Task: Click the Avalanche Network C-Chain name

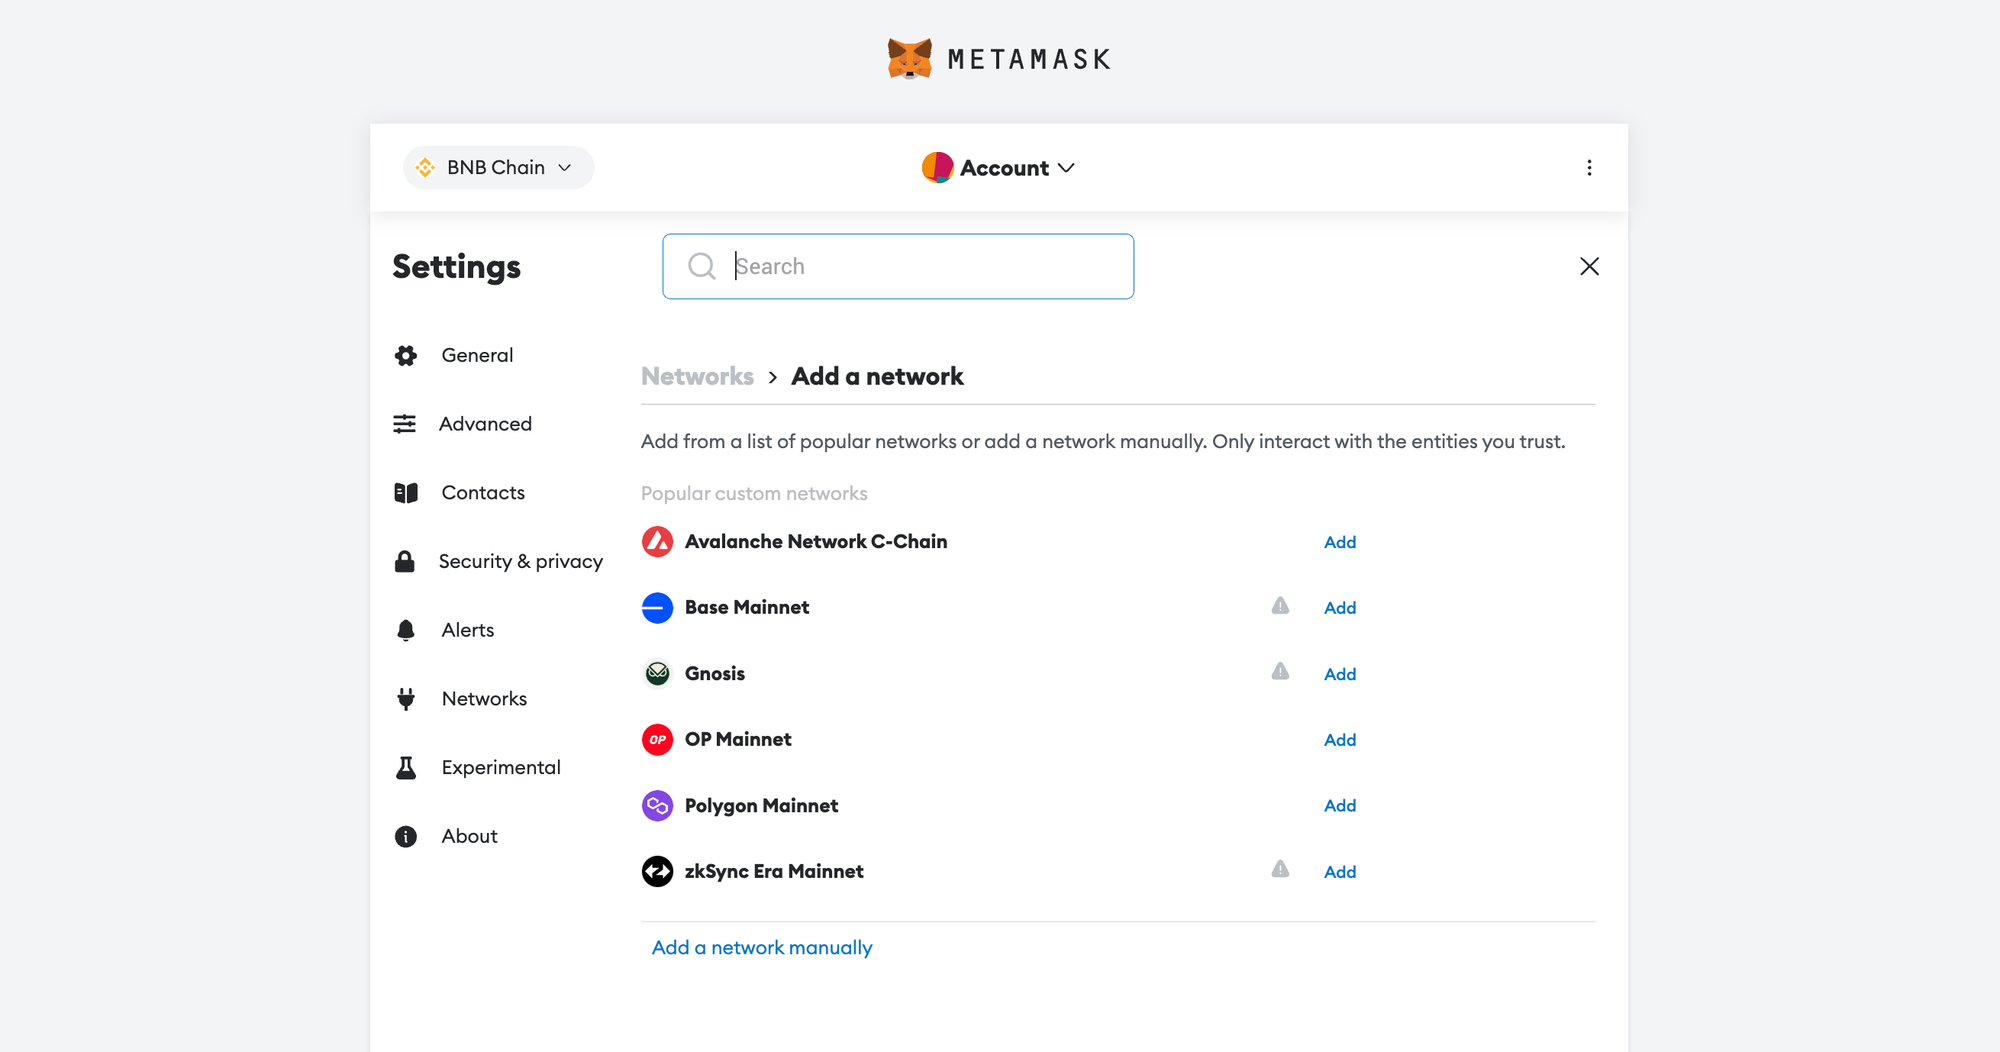Action: [816, 542]
